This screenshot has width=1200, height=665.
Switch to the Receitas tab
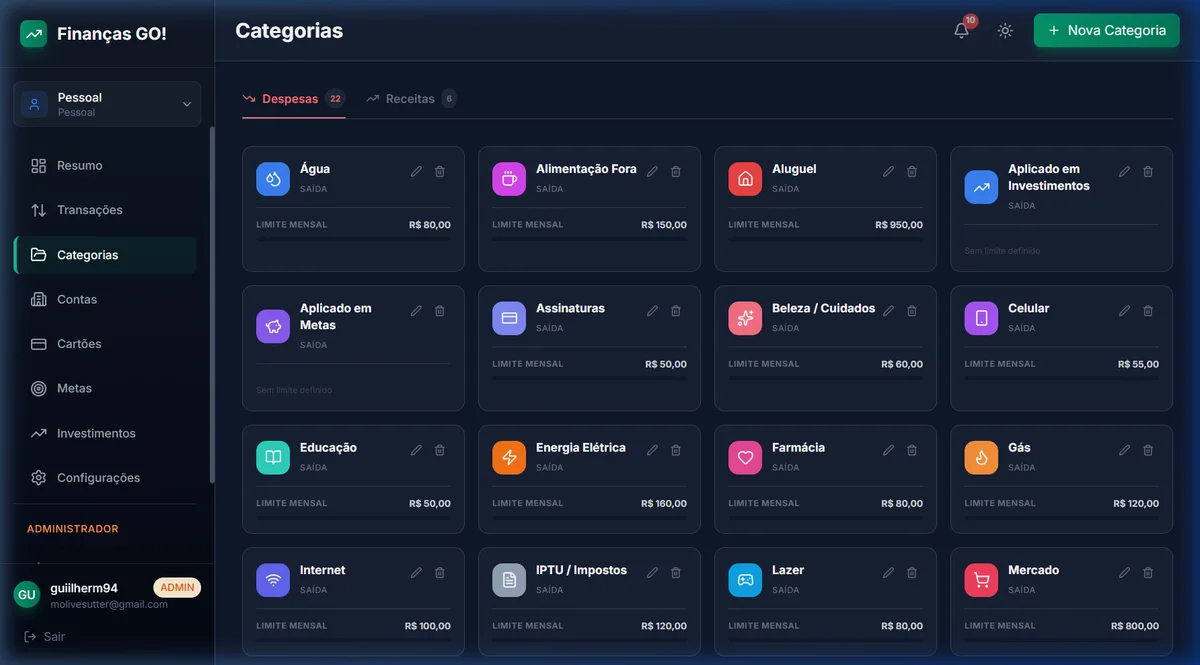pyautogui.click(x=410, y=99)
